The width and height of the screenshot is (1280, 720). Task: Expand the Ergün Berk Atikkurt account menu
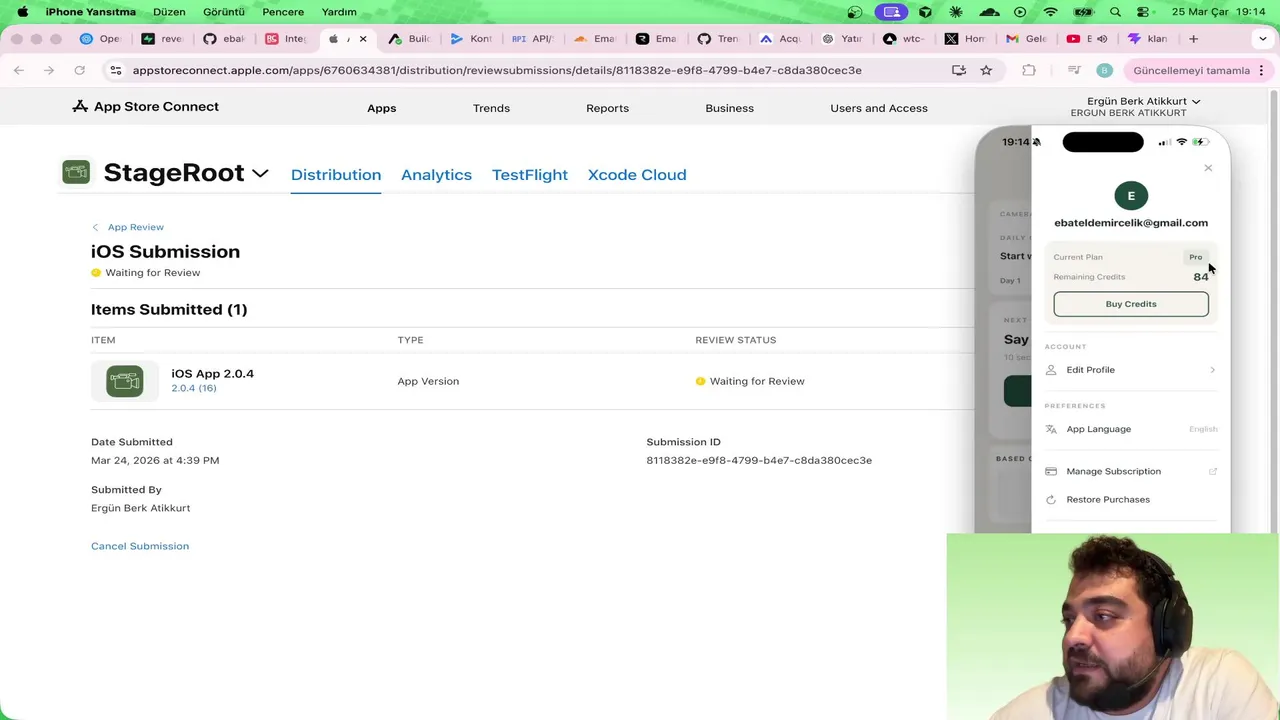(1143, 101)
